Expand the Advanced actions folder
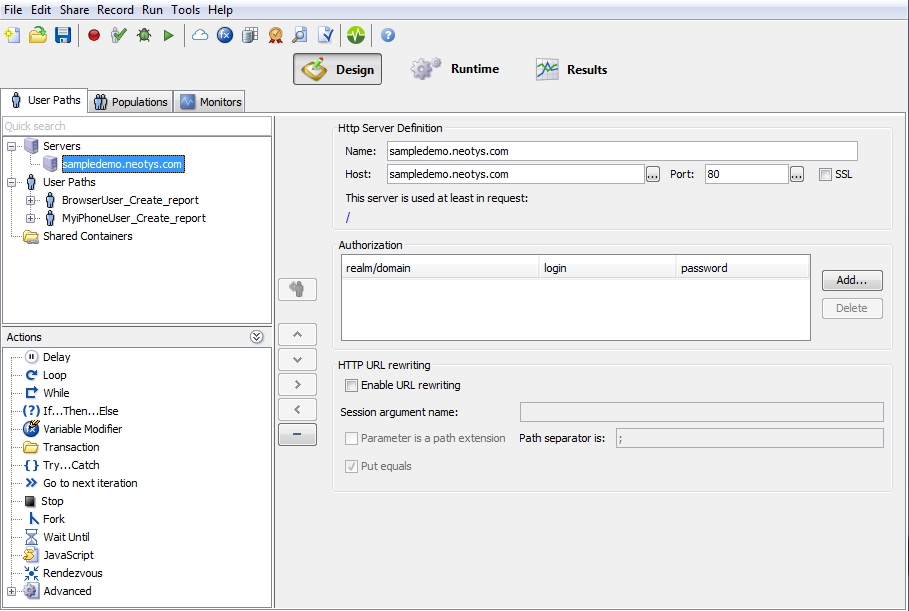909x611 pixels. pyautogui.click(x=12, y=591)
